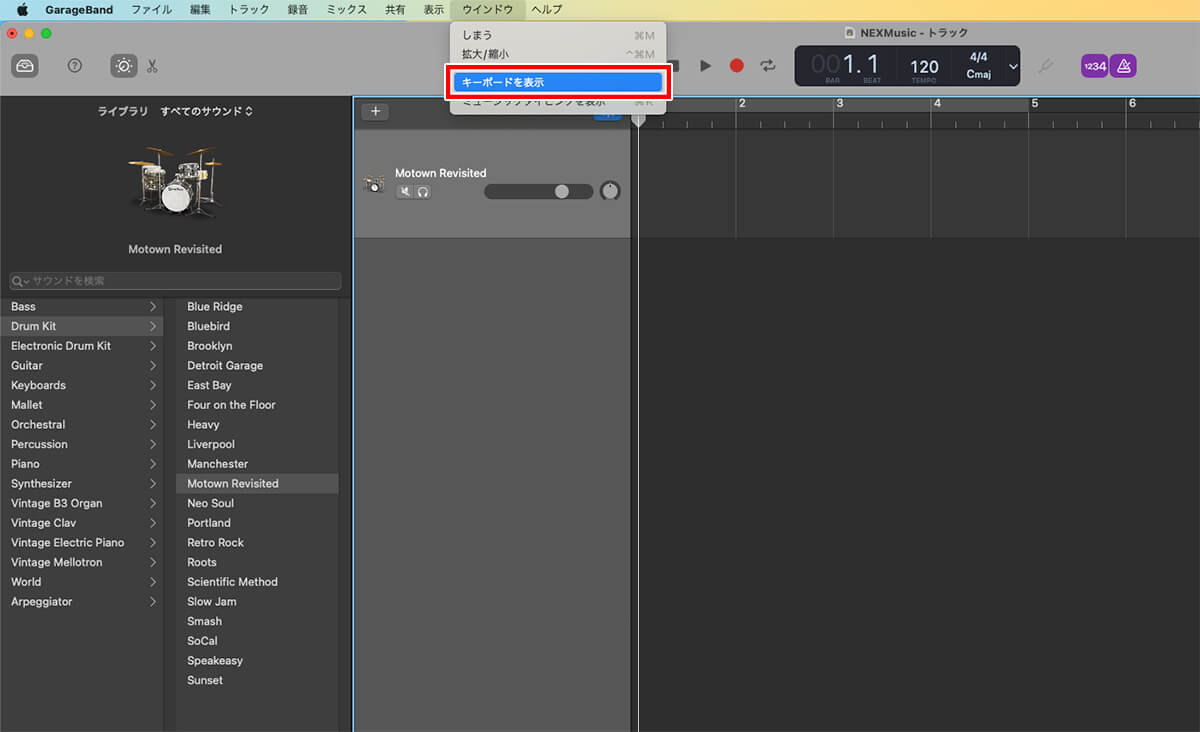1200x732 pixels.
Task: Toggle the Smart Controls dial button
Action: [x=124, y=66]
